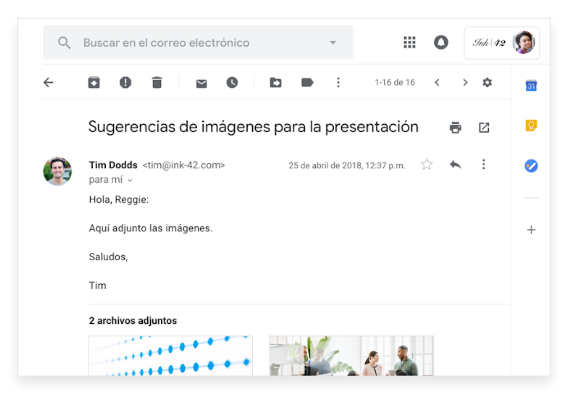
Task: Open more options for Tim's message
Action: [x=484, y=164]
